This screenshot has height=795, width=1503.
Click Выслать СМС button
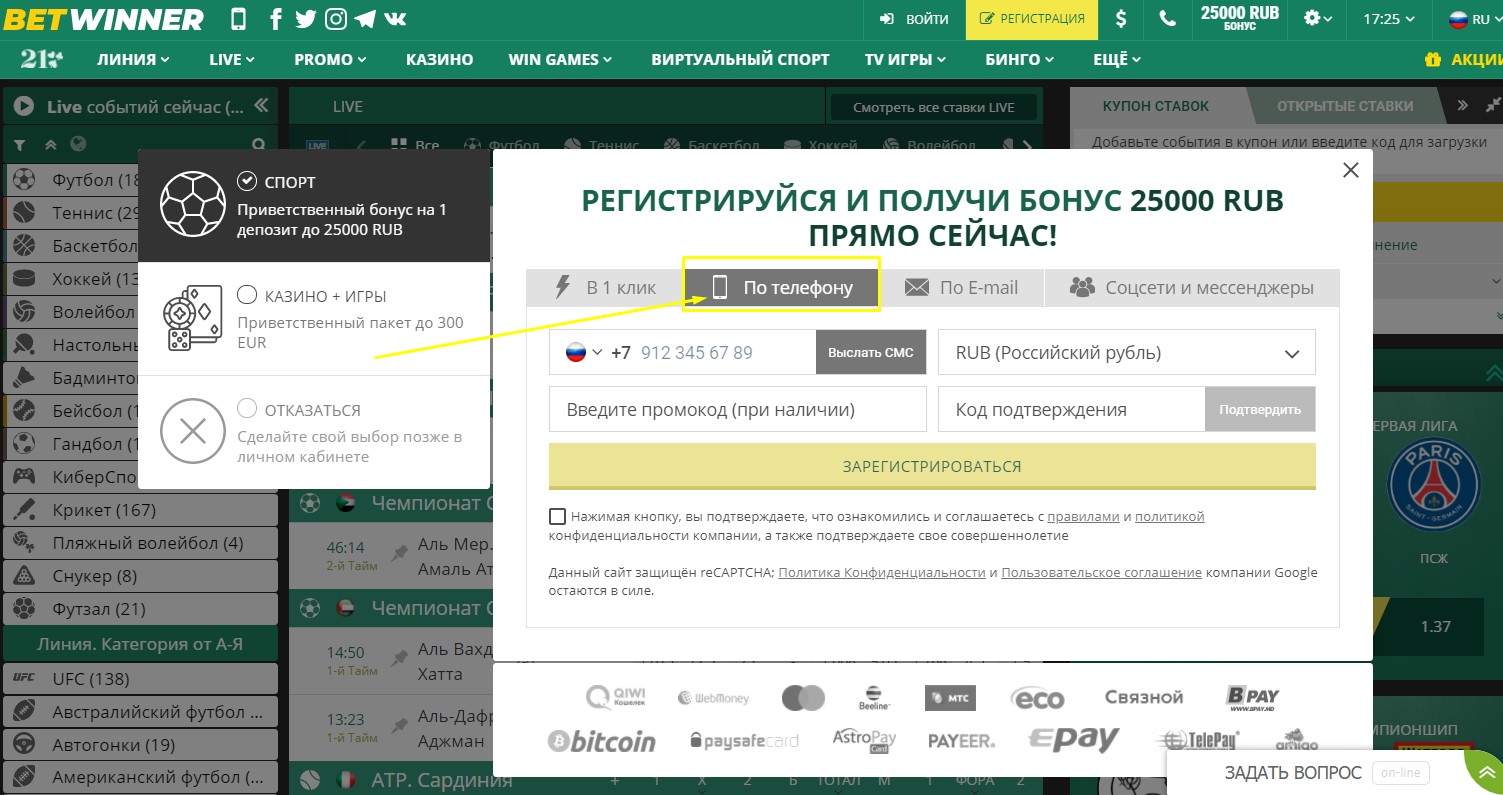(871, 353)
